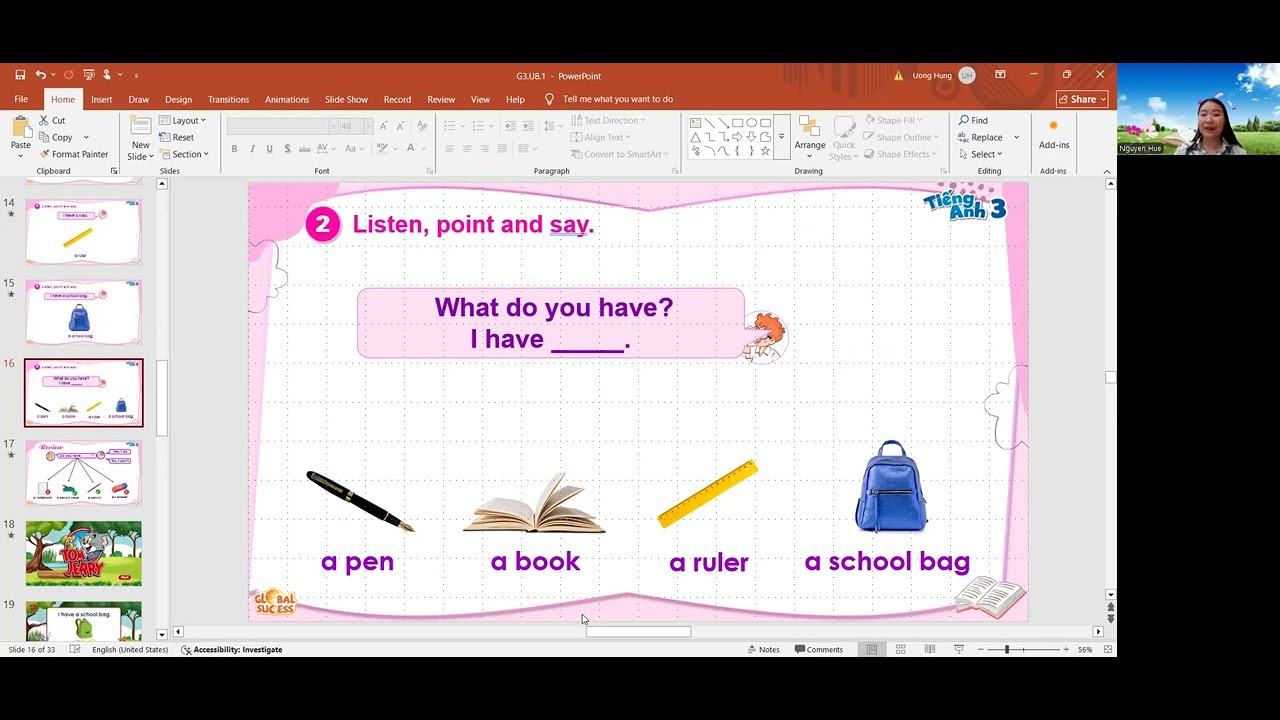The height and width of the screenshot is (720, 1280).
Task: Switch to the Animations tab
Action: click(x=287, y=99)
